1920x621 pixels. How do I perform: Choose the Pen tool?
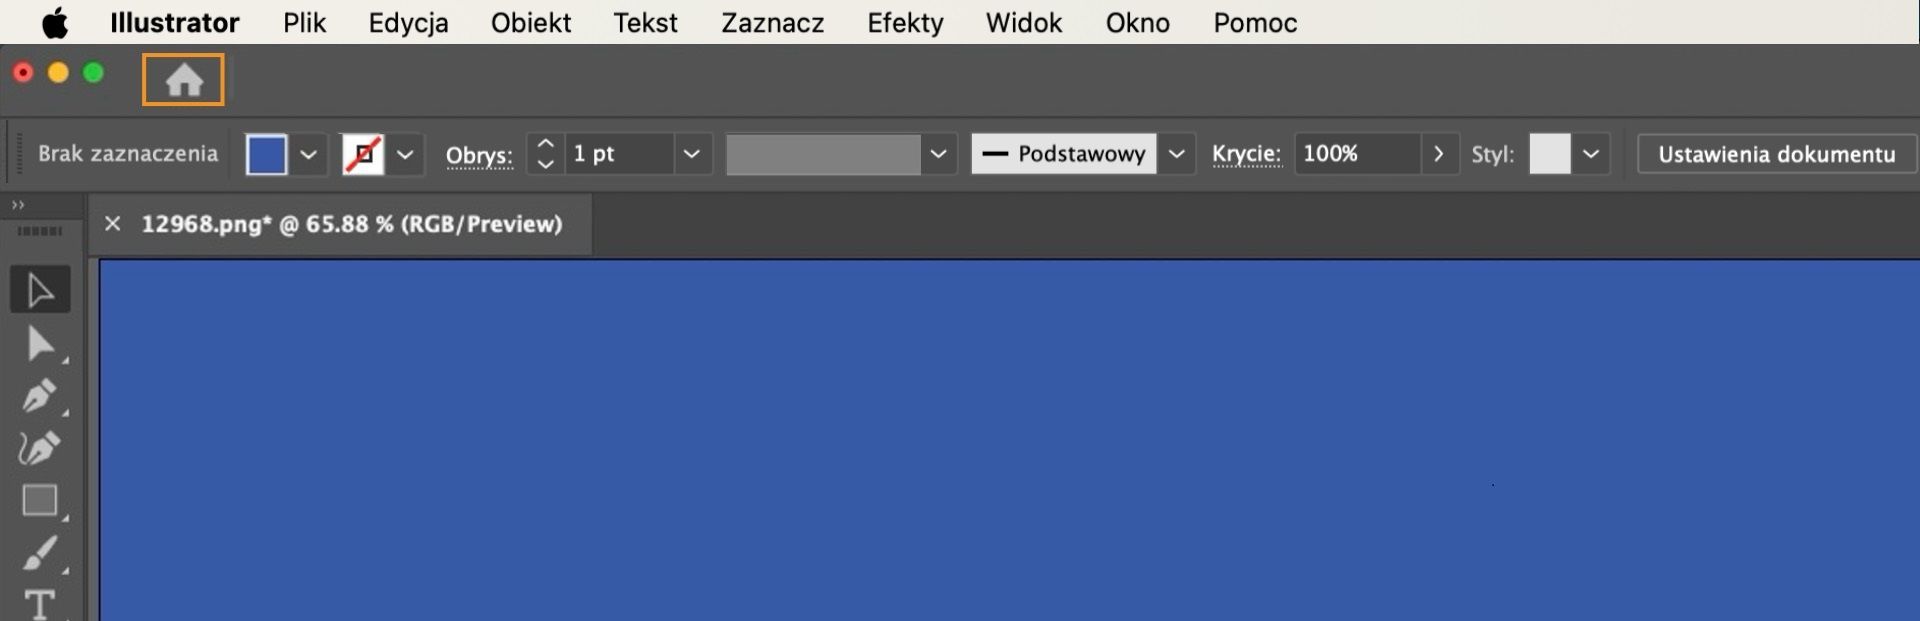coord(40,396)
